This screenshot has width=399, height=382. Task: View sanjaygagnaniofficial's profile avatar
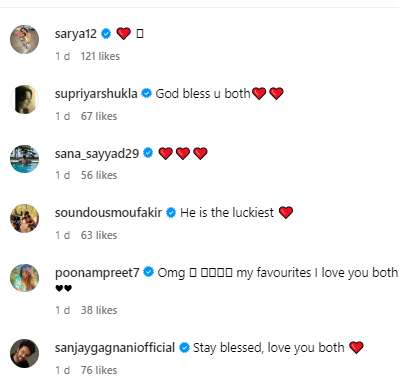24,353
